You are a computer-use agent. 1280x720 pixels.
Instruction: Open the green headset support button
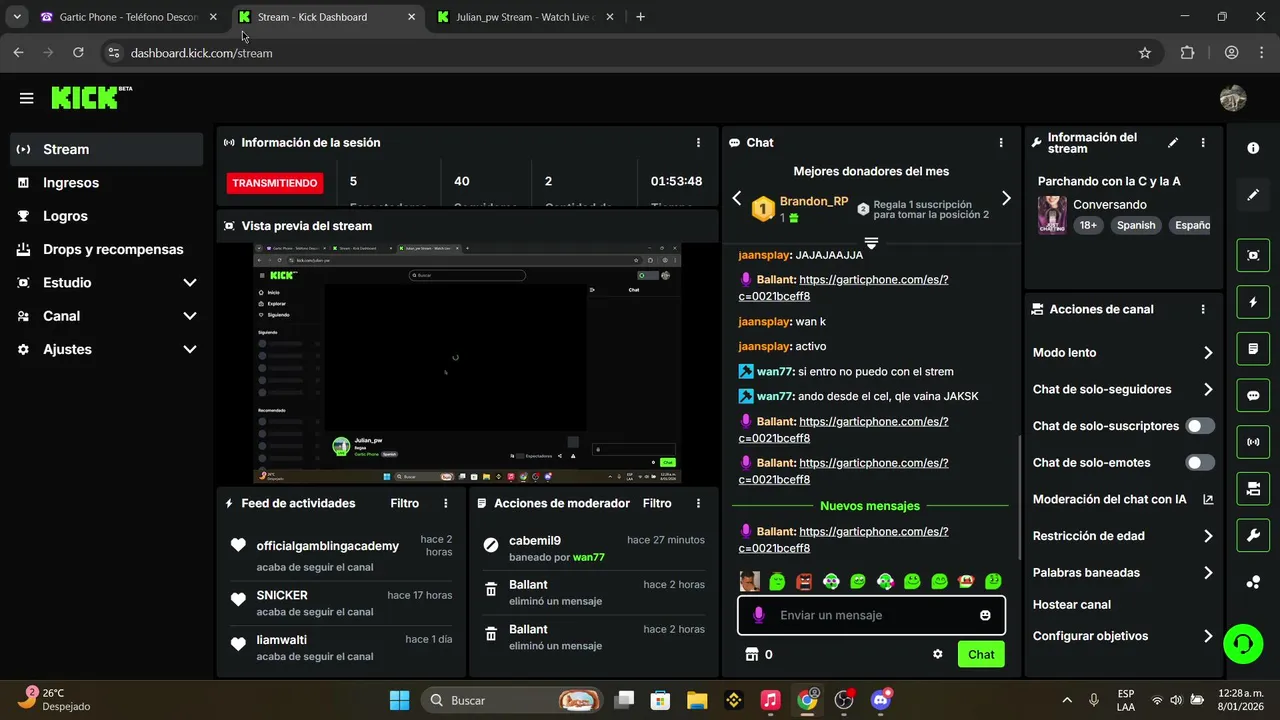1243,643
